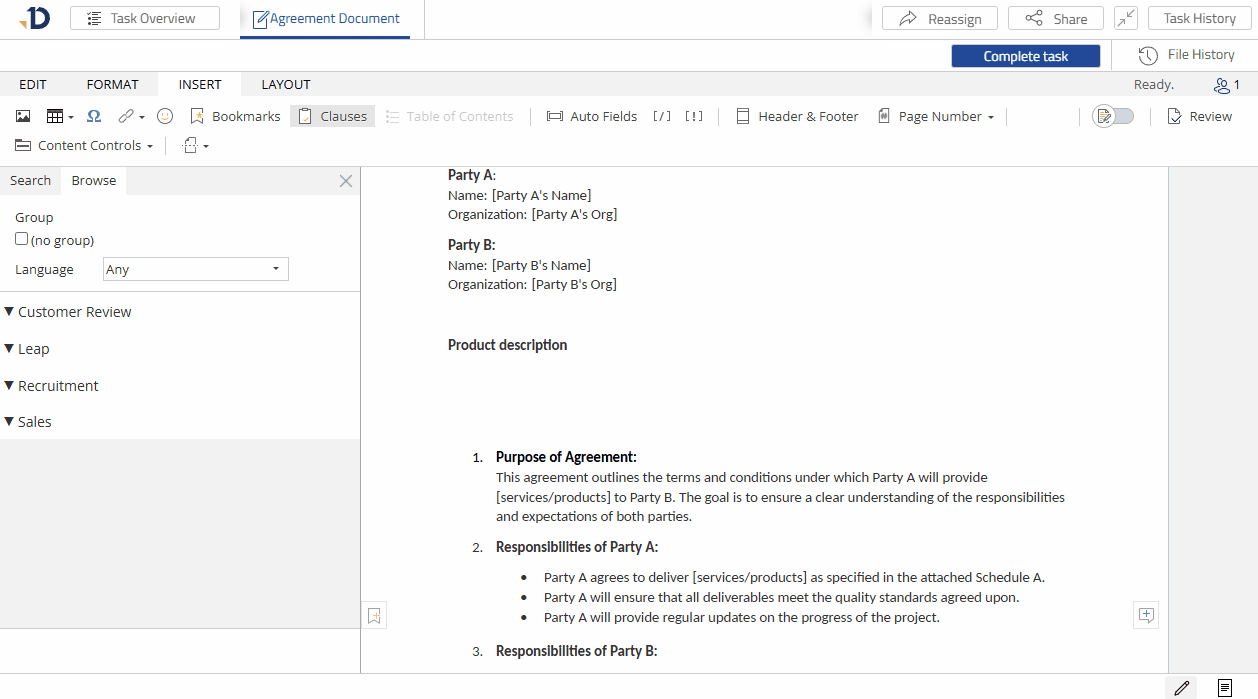Select the INSERT ribbon tab
Image resolution: width=1258 pixels, height=699 pixels.
[200, 84]
